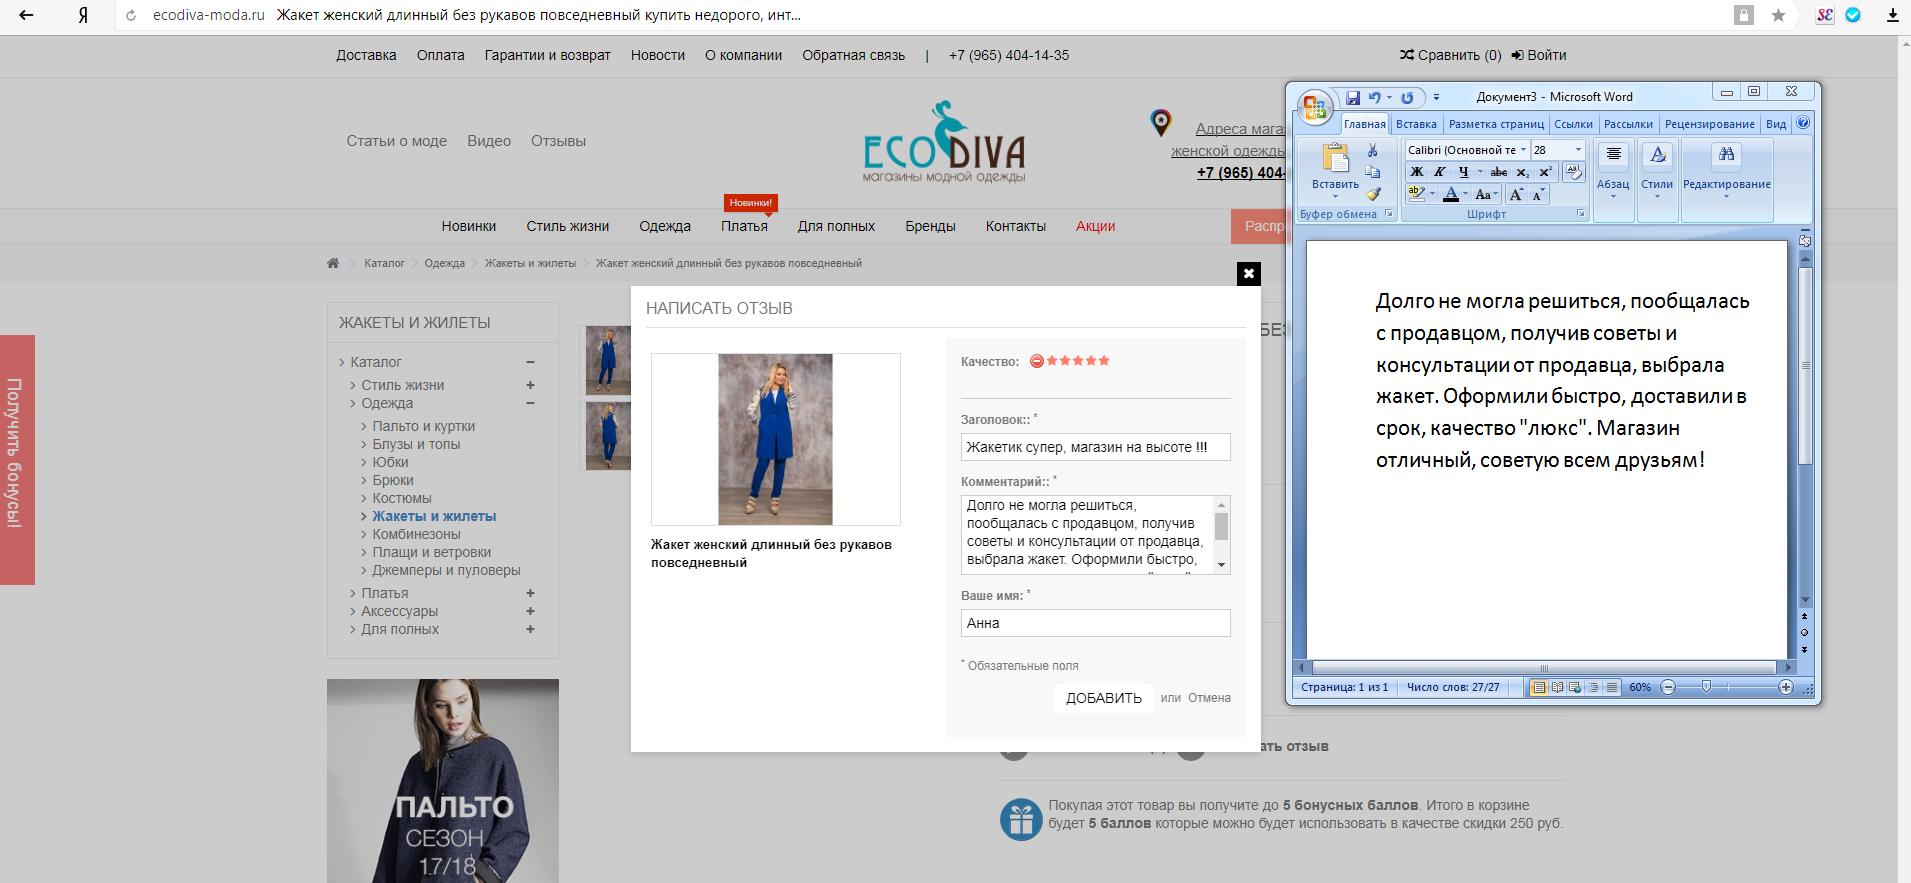
Task: Activate the Format Painter brush
Action: 1373,193
